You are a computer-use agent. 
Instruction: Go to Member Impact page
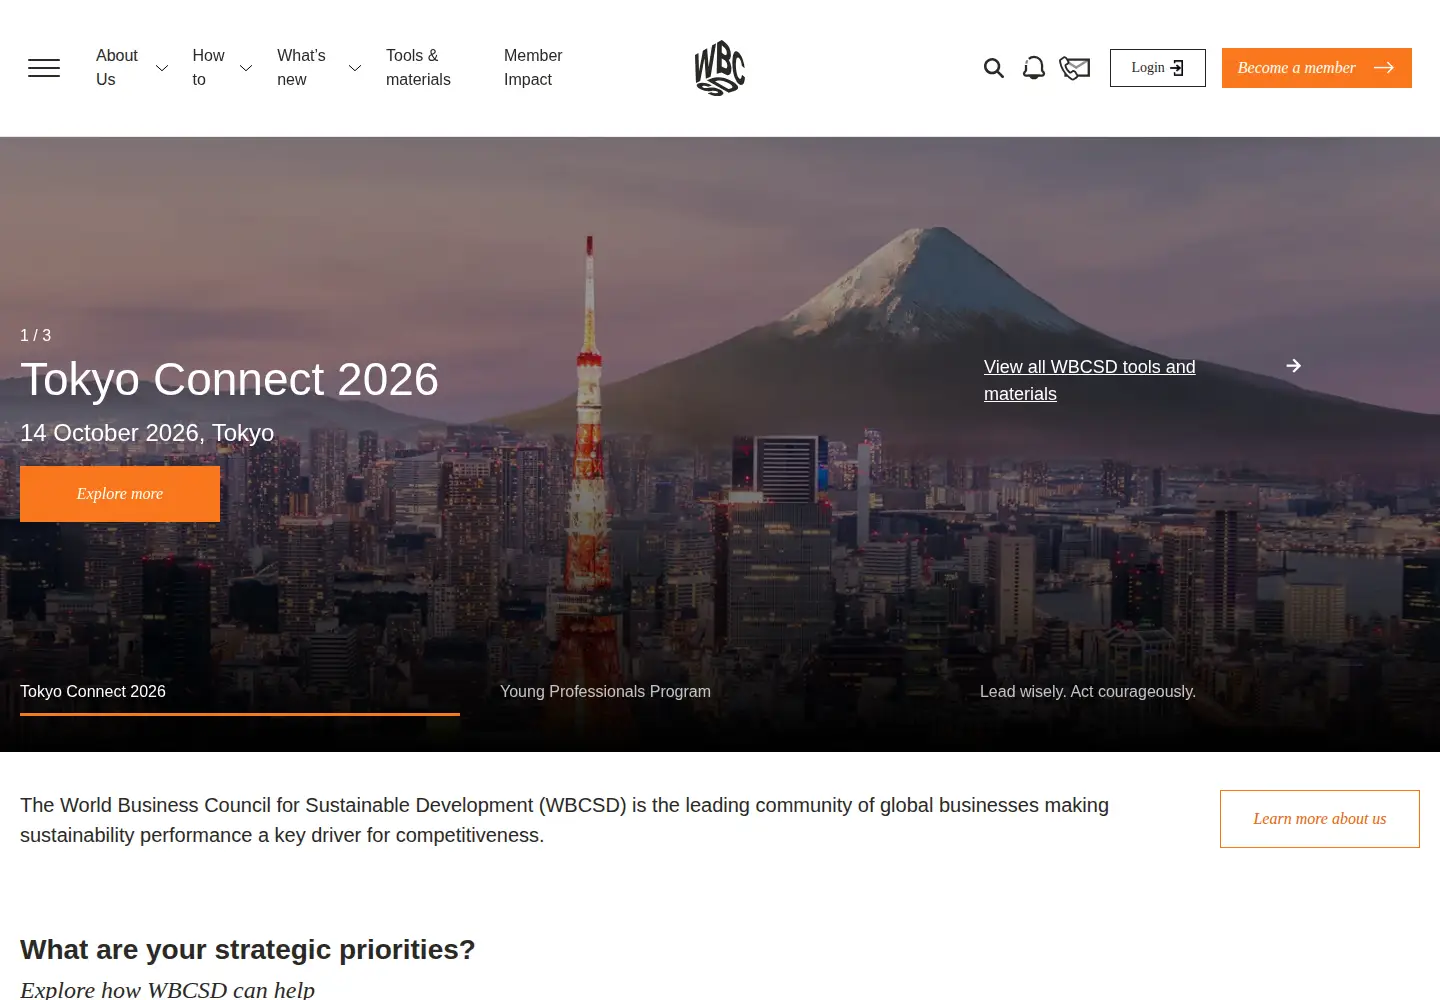[533, 68]
